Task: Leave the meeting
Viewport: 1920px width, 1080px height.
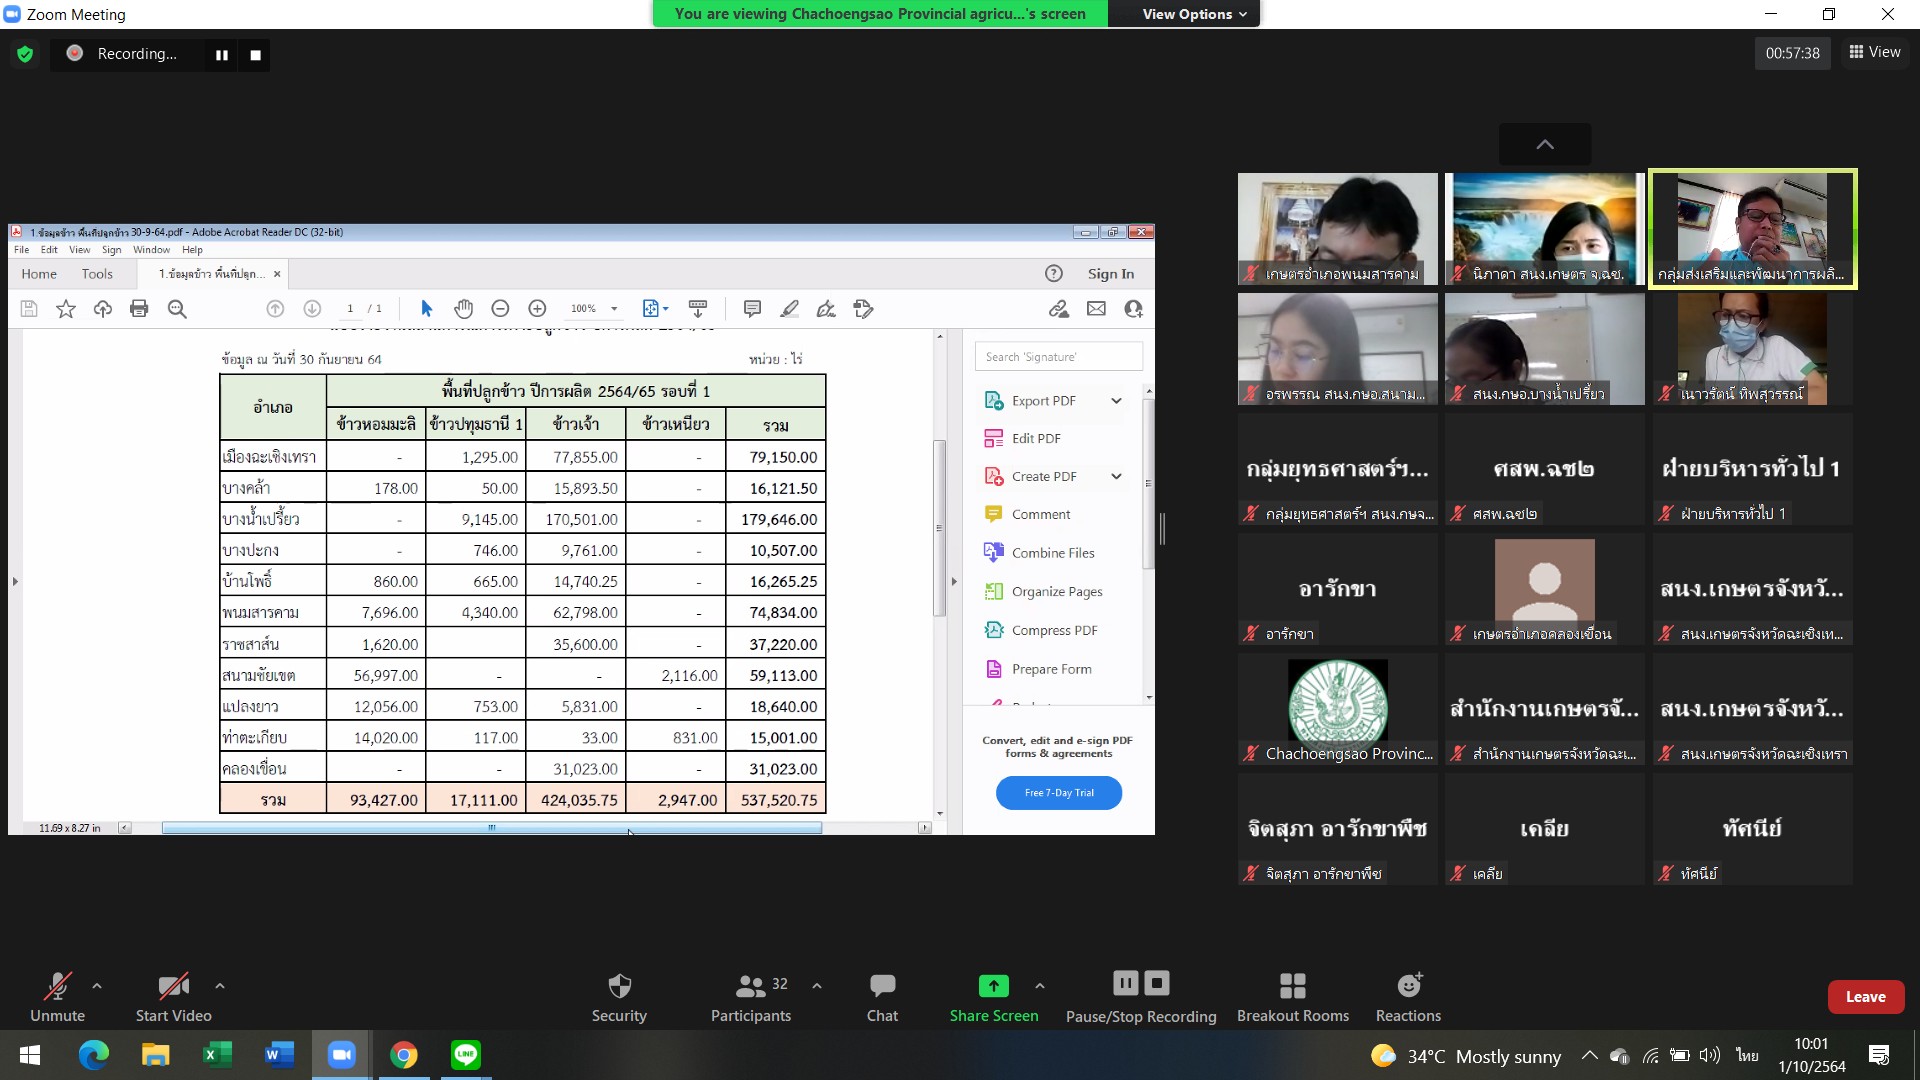Action: tap(1865, 997)
